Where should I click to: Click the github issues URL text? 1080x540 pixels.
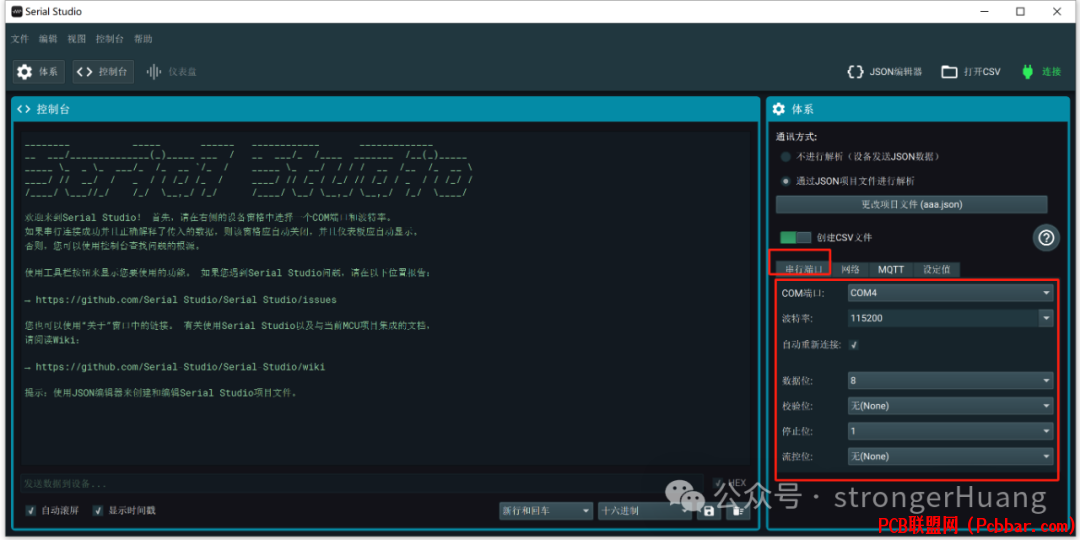point(186,300)
